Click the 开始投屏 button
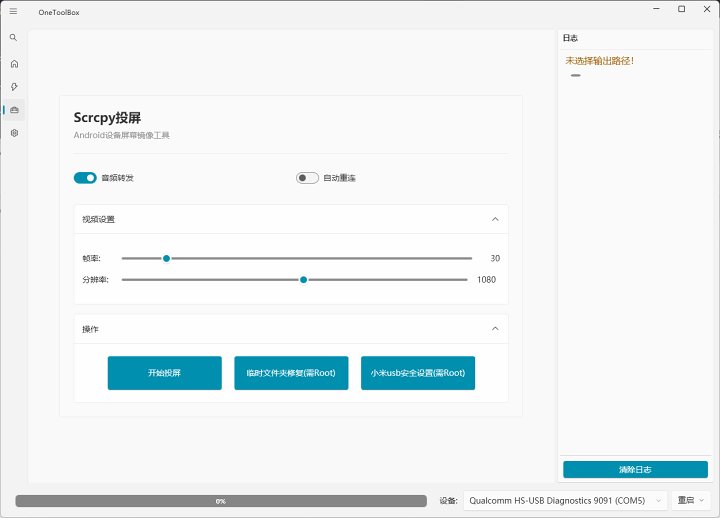Screen dimensions: 720x518 pyautogui.click(x=165, y=373)
